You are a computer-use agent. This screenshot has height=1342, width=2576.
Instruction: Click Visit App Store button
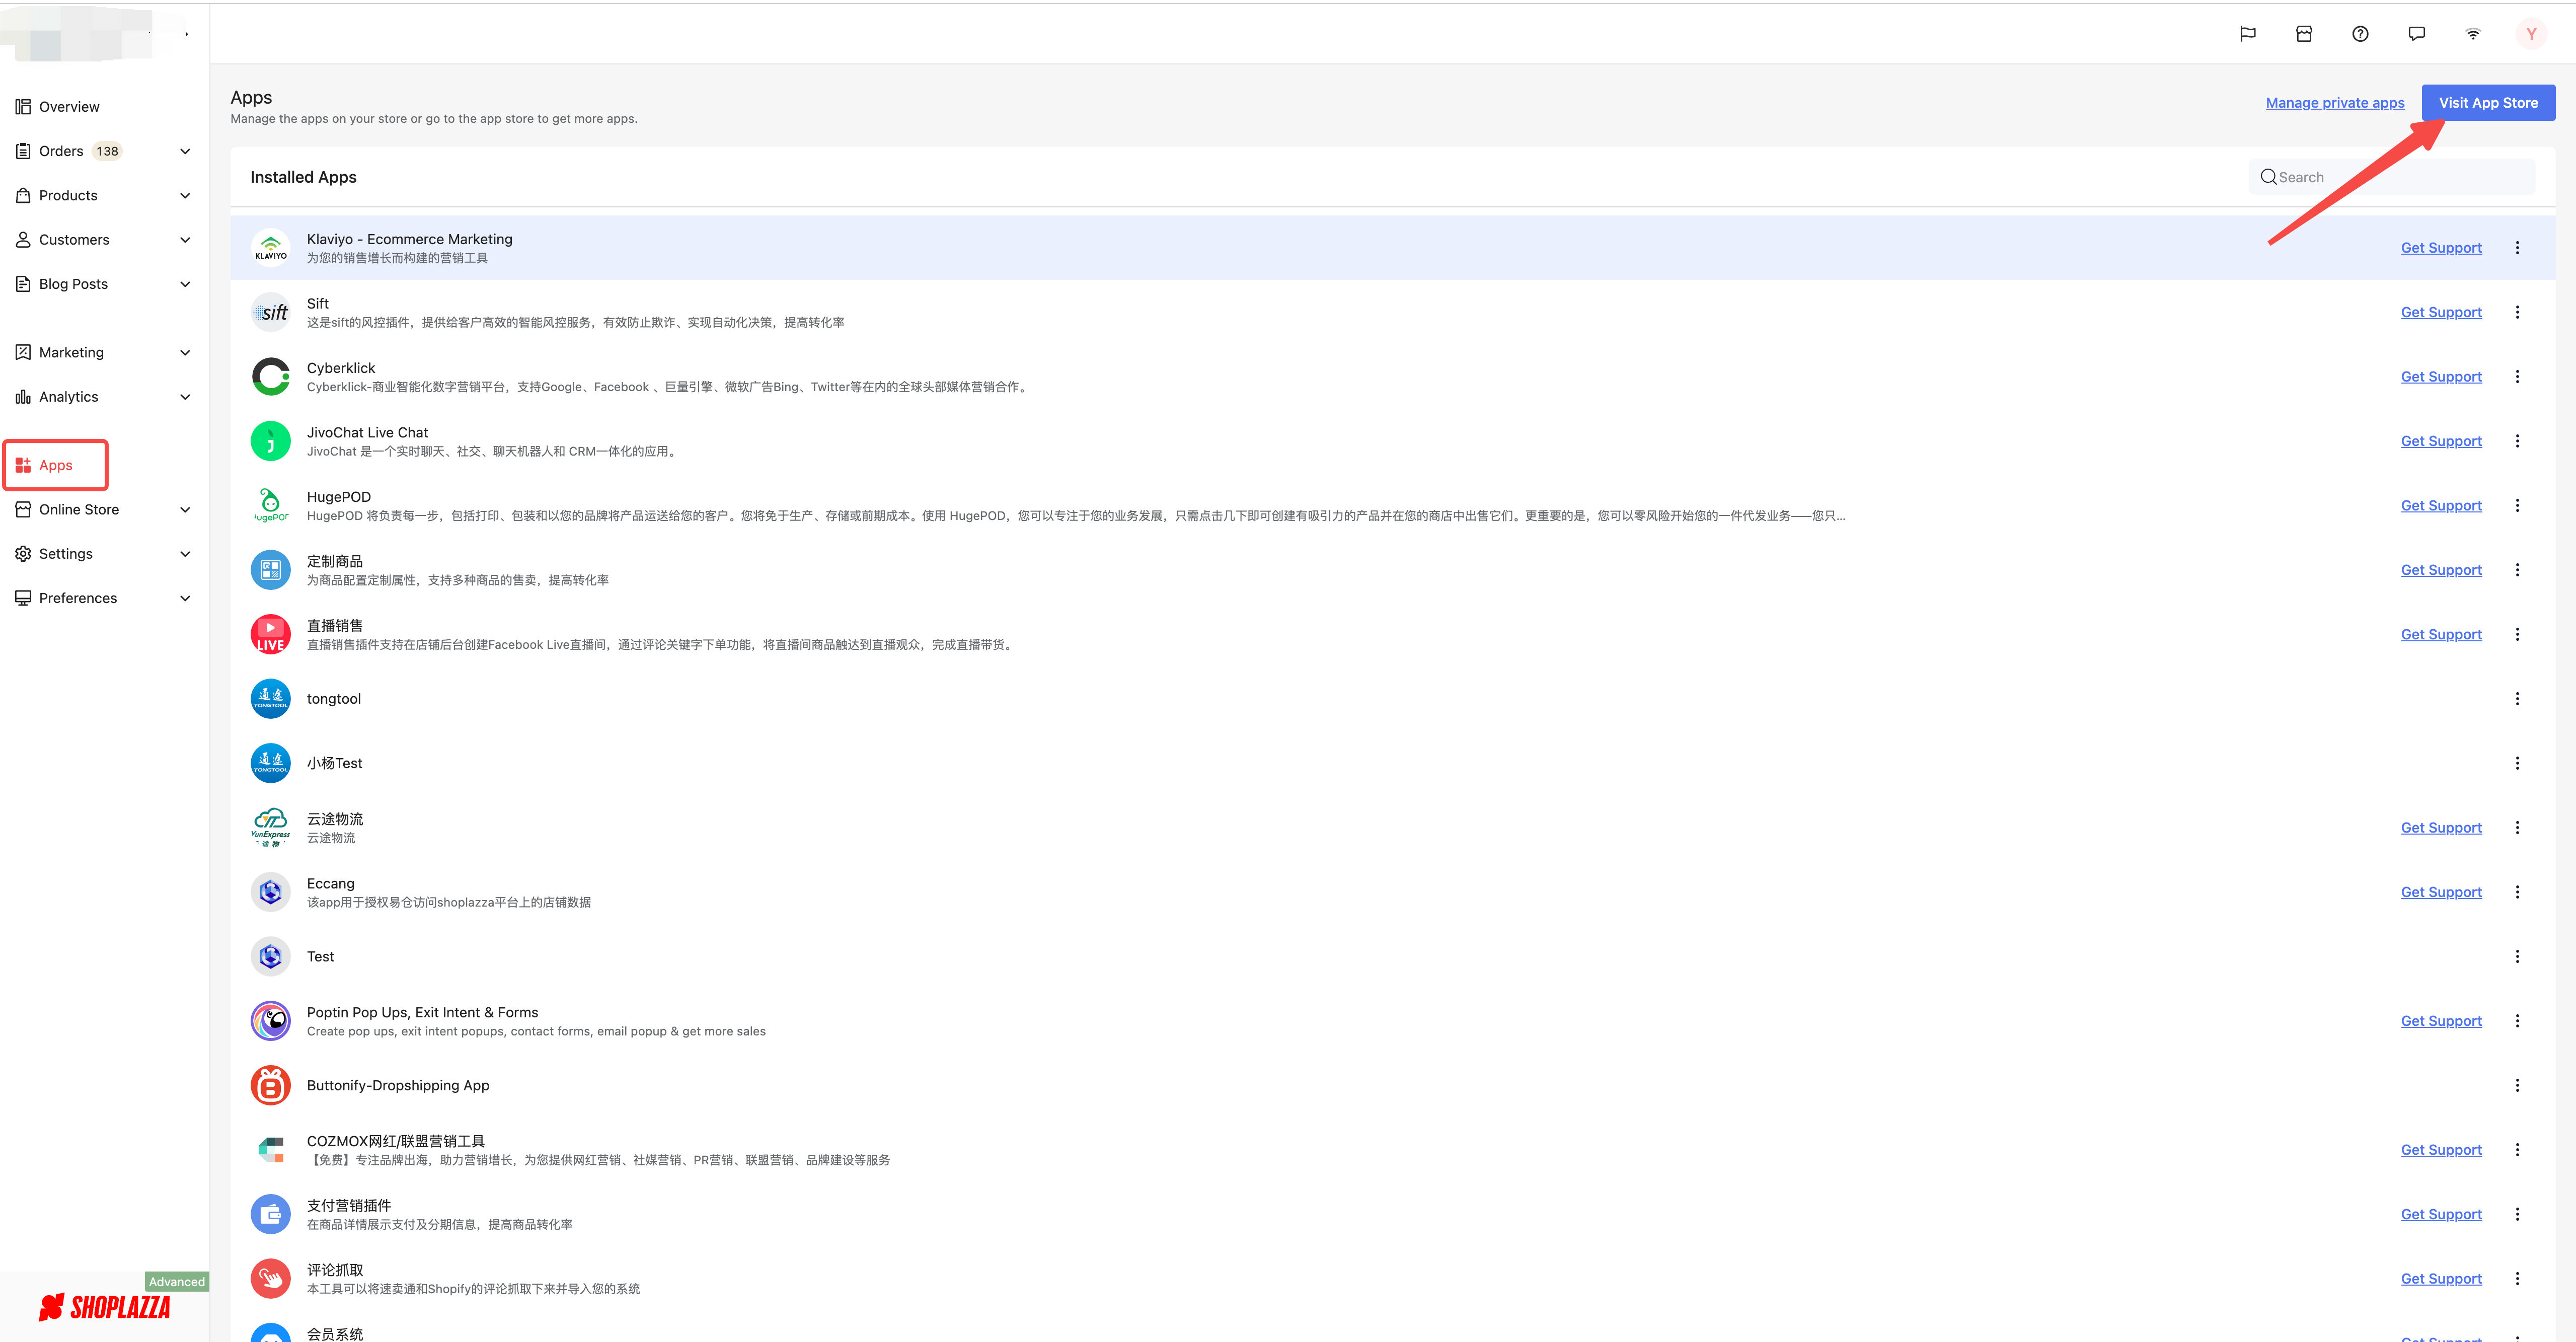coord(2488,103)
